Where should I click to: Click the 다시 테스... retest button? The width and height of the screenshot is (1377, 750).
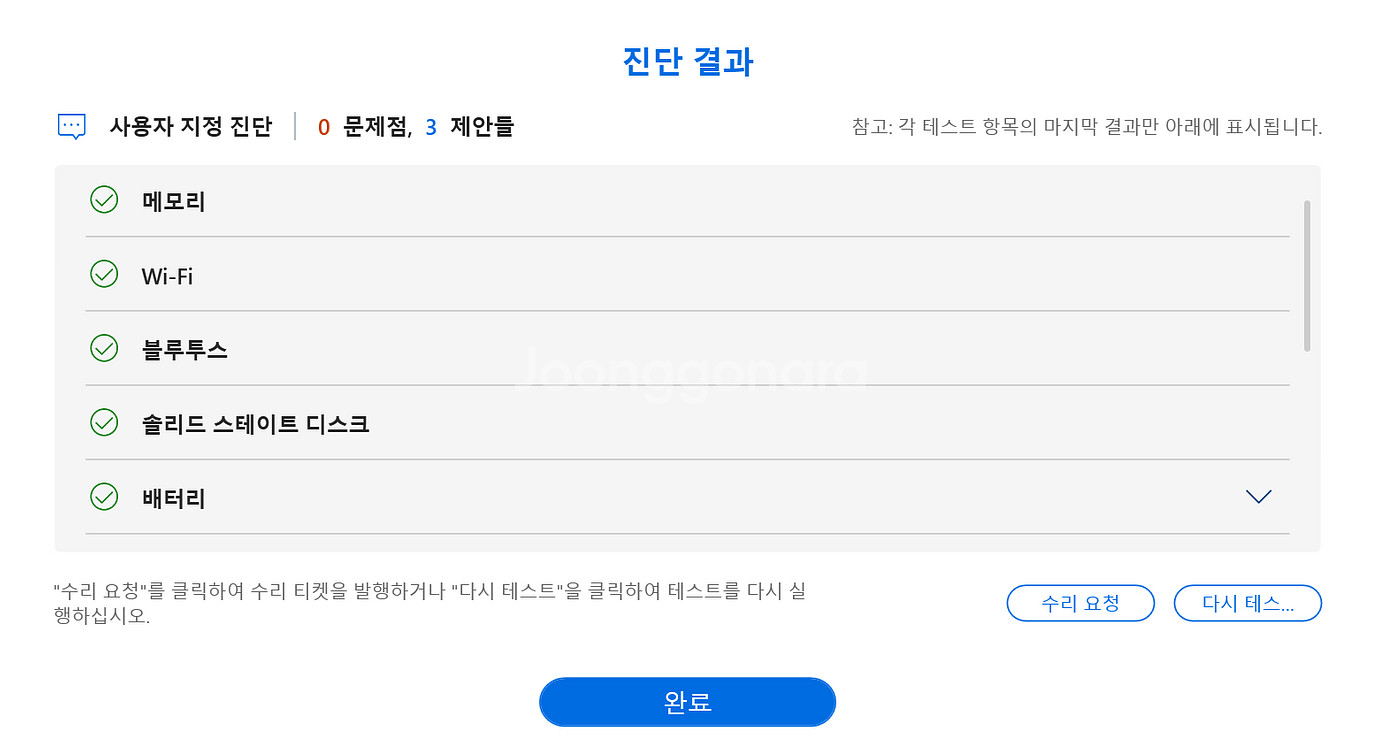click(x=1247, y=603)
